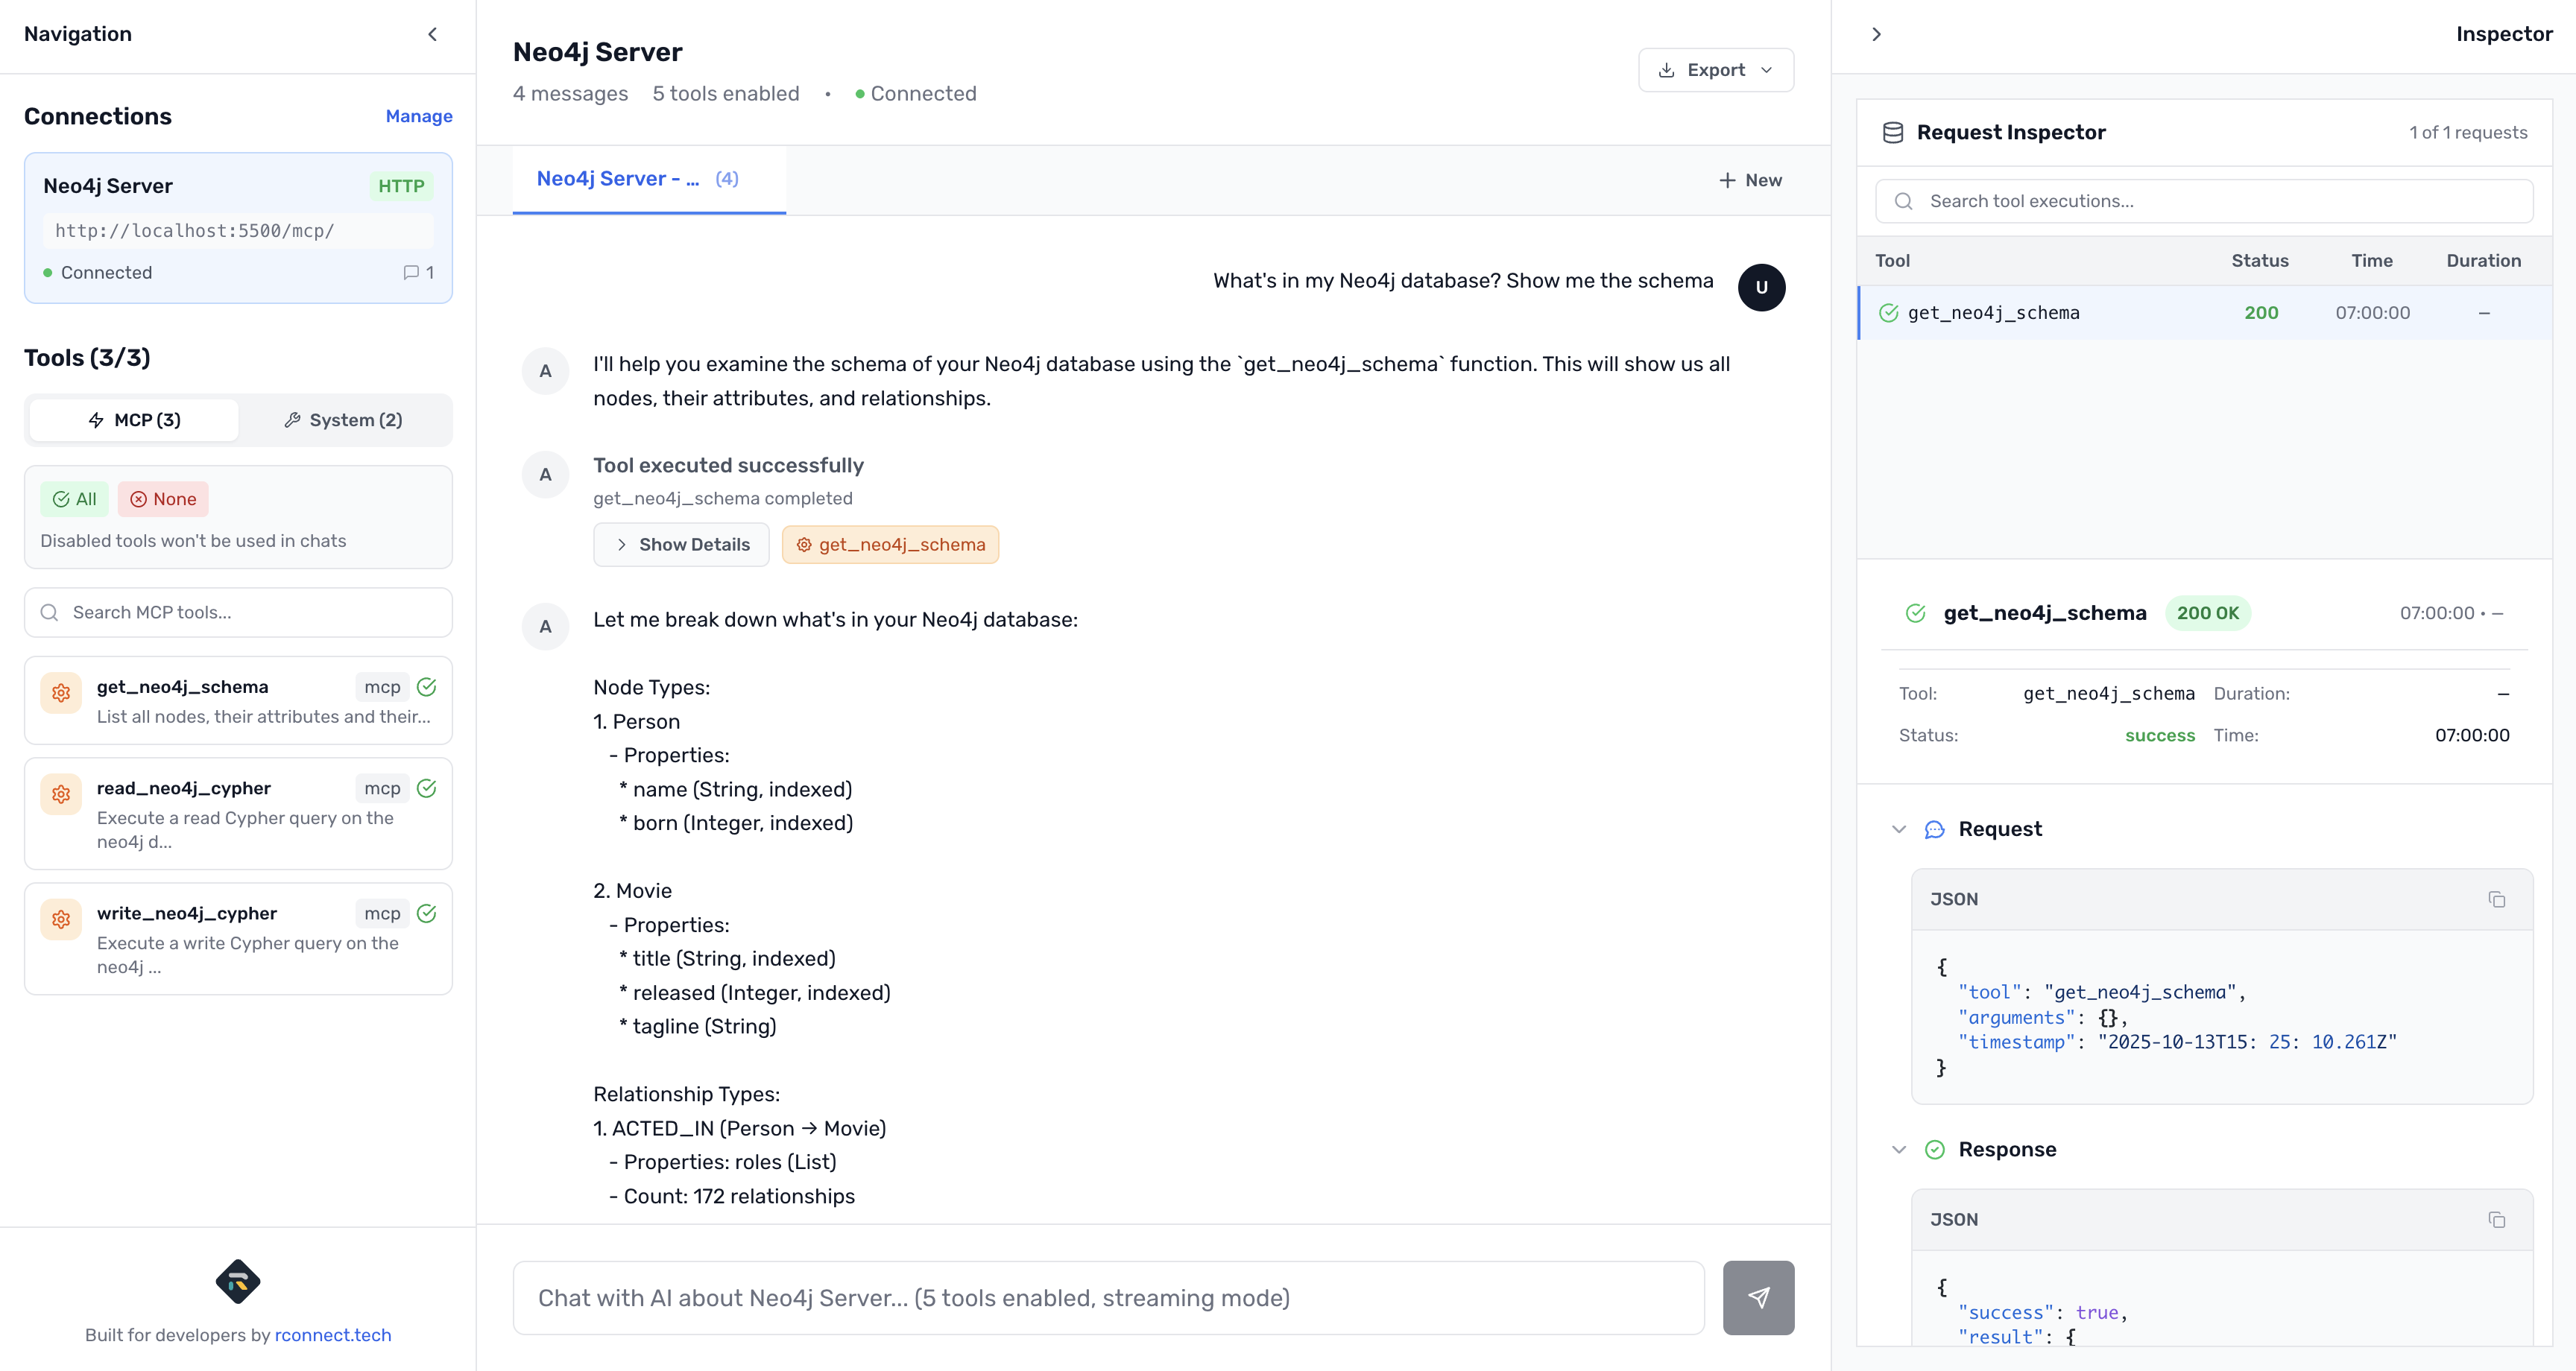The width and height of the screenshot is (2576, 1371).
Task: Copy the Request JSON block
Action: [x=2496, y=899]
